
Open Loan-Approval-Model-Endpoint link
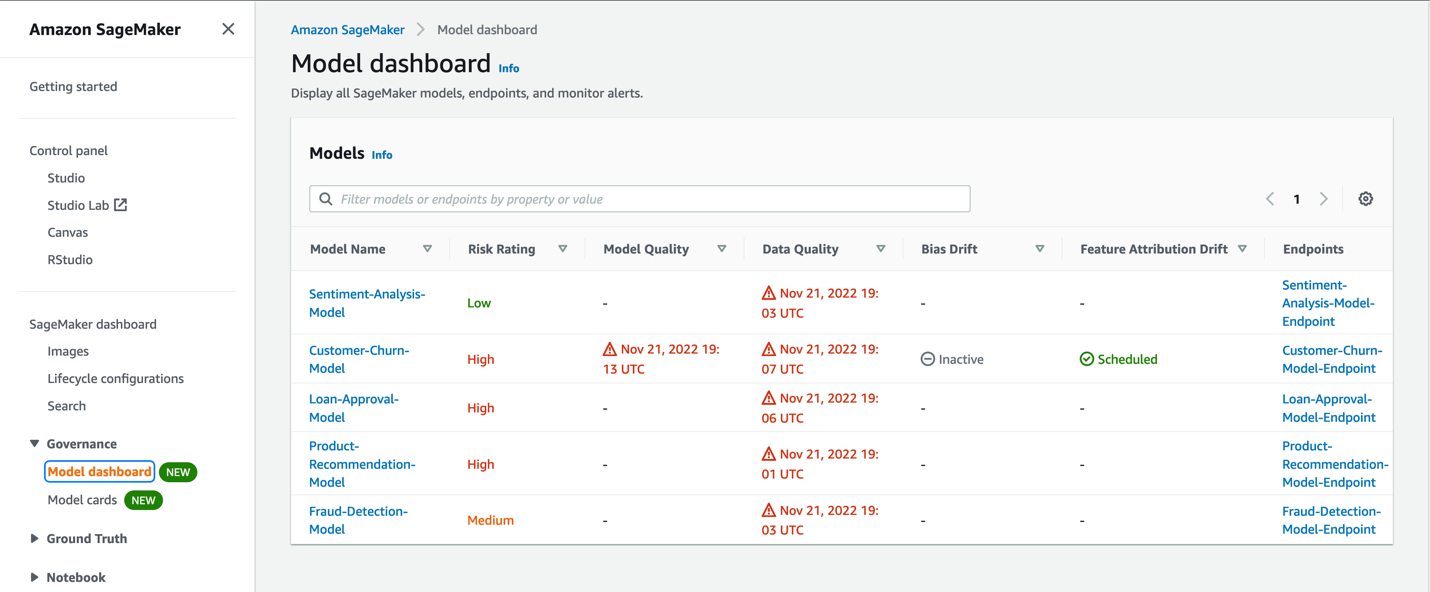point(1329,408)
